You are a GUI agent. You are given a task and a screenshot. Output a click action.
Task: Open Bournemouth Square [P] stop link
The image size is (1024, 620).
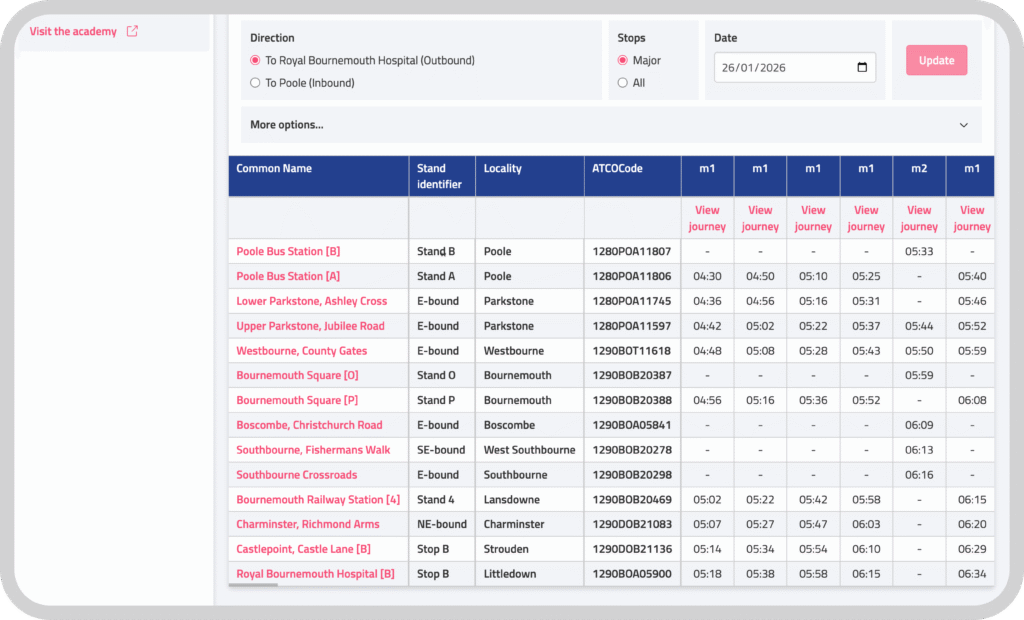(x=297, y=400)
